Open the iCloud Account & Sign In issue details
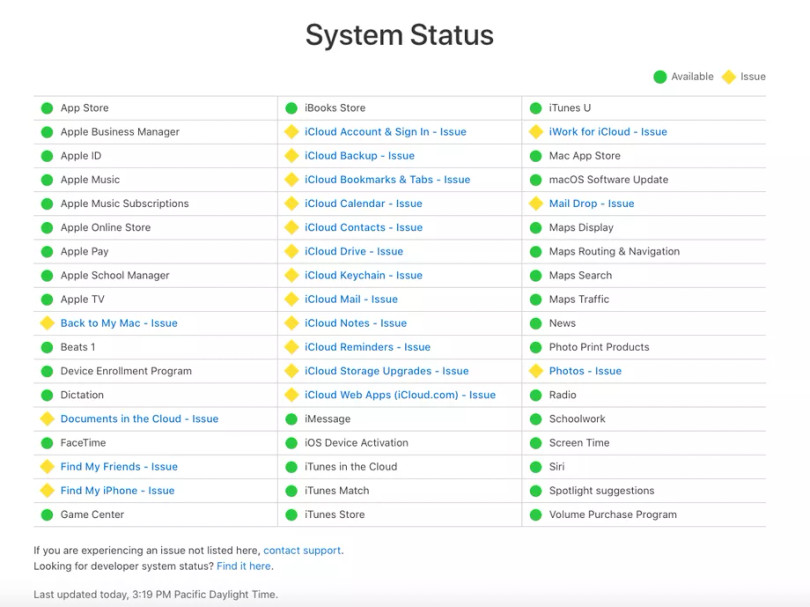The width and height of the screenshot is (810, 607). (x=385, y=131)
